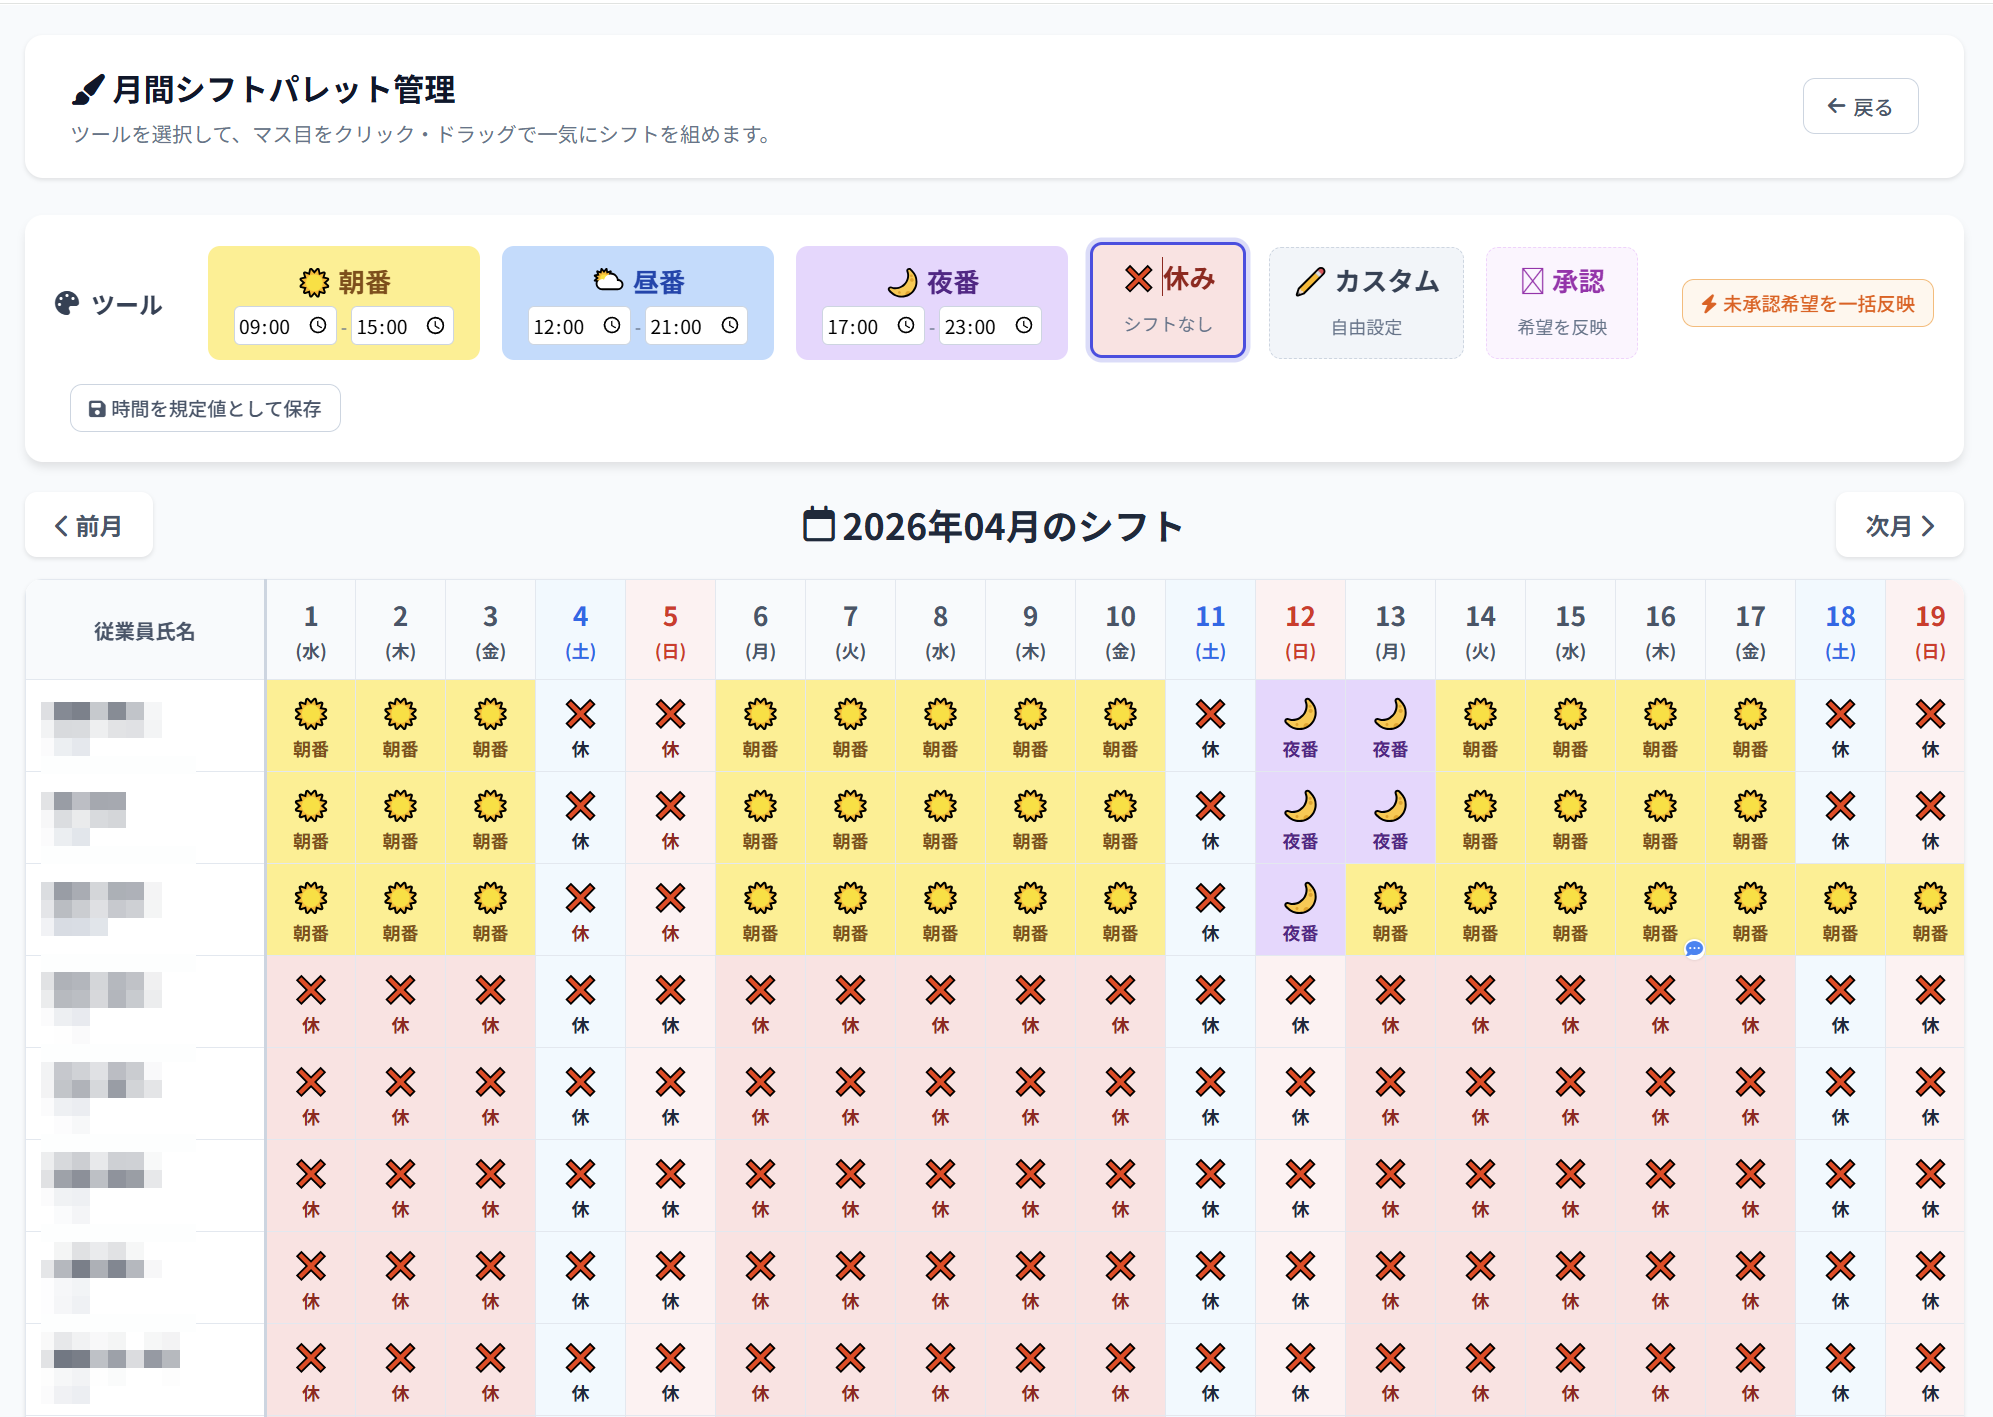Click the day 4 (土) column header
Image resolution: width=1993 pixels, height=1417 pixels.
pos(580,630)
